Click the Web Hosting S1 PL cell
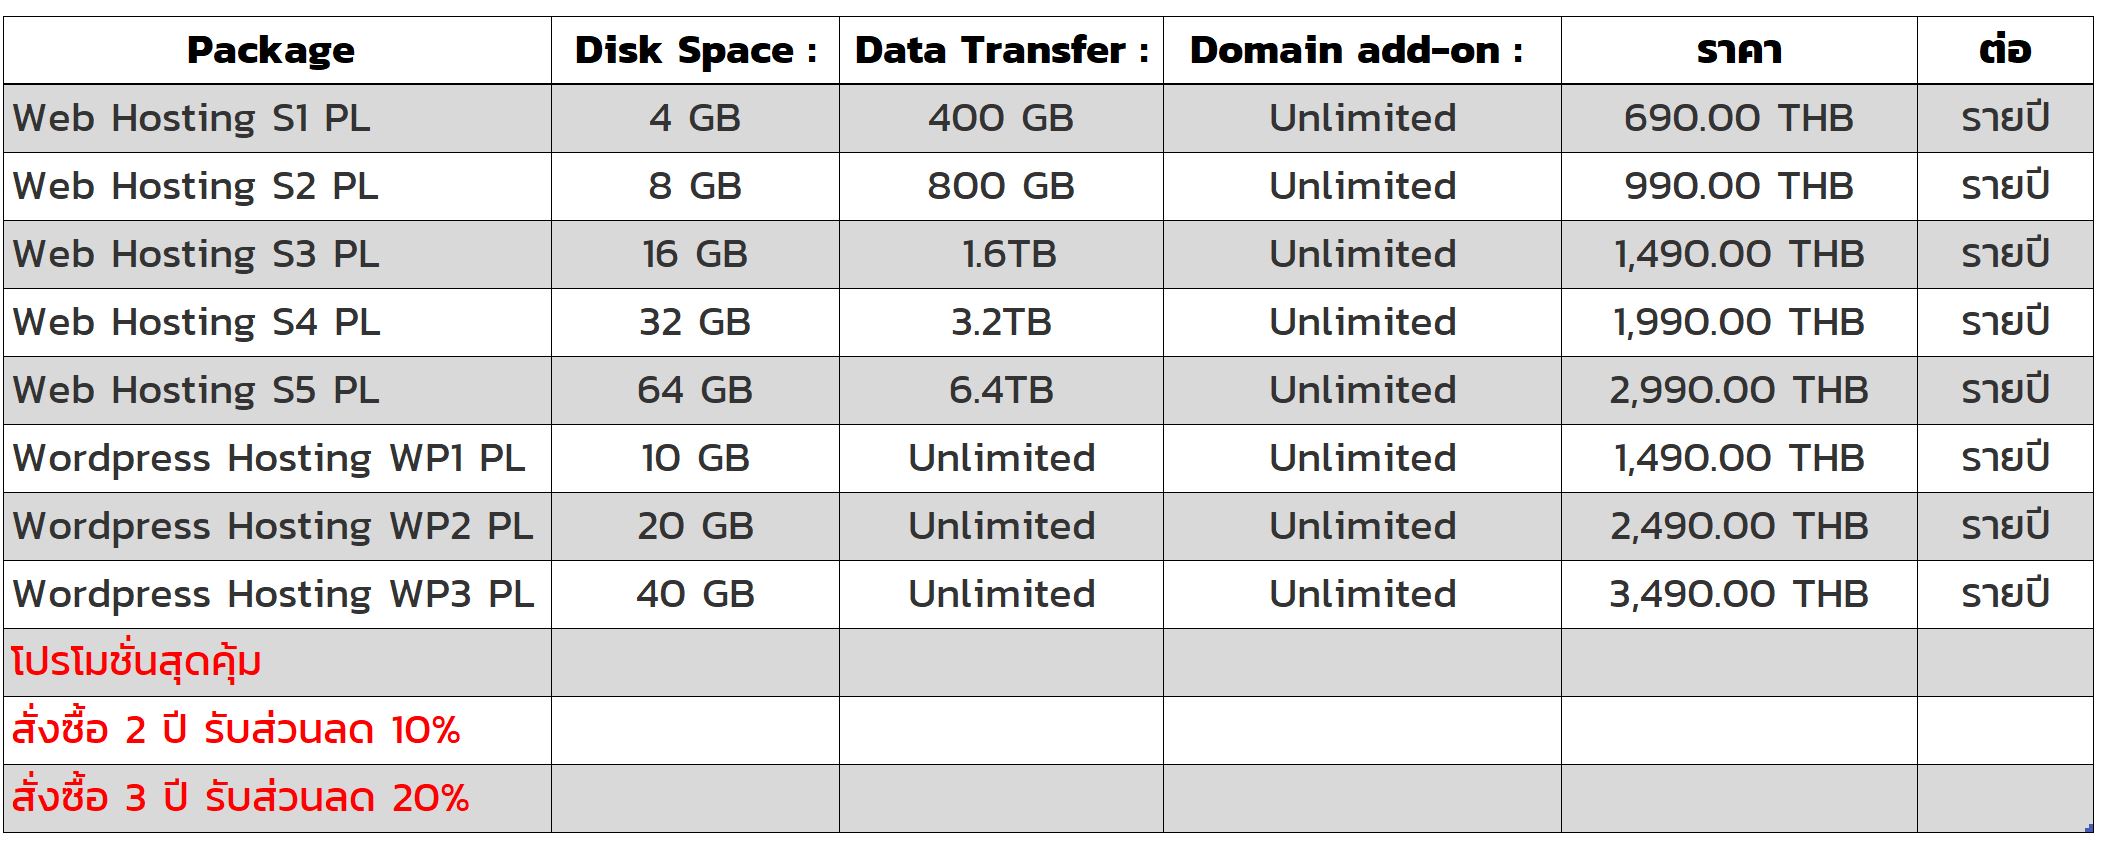The image size is (2107, 845). pyautogui.click(x=277, y=118)
